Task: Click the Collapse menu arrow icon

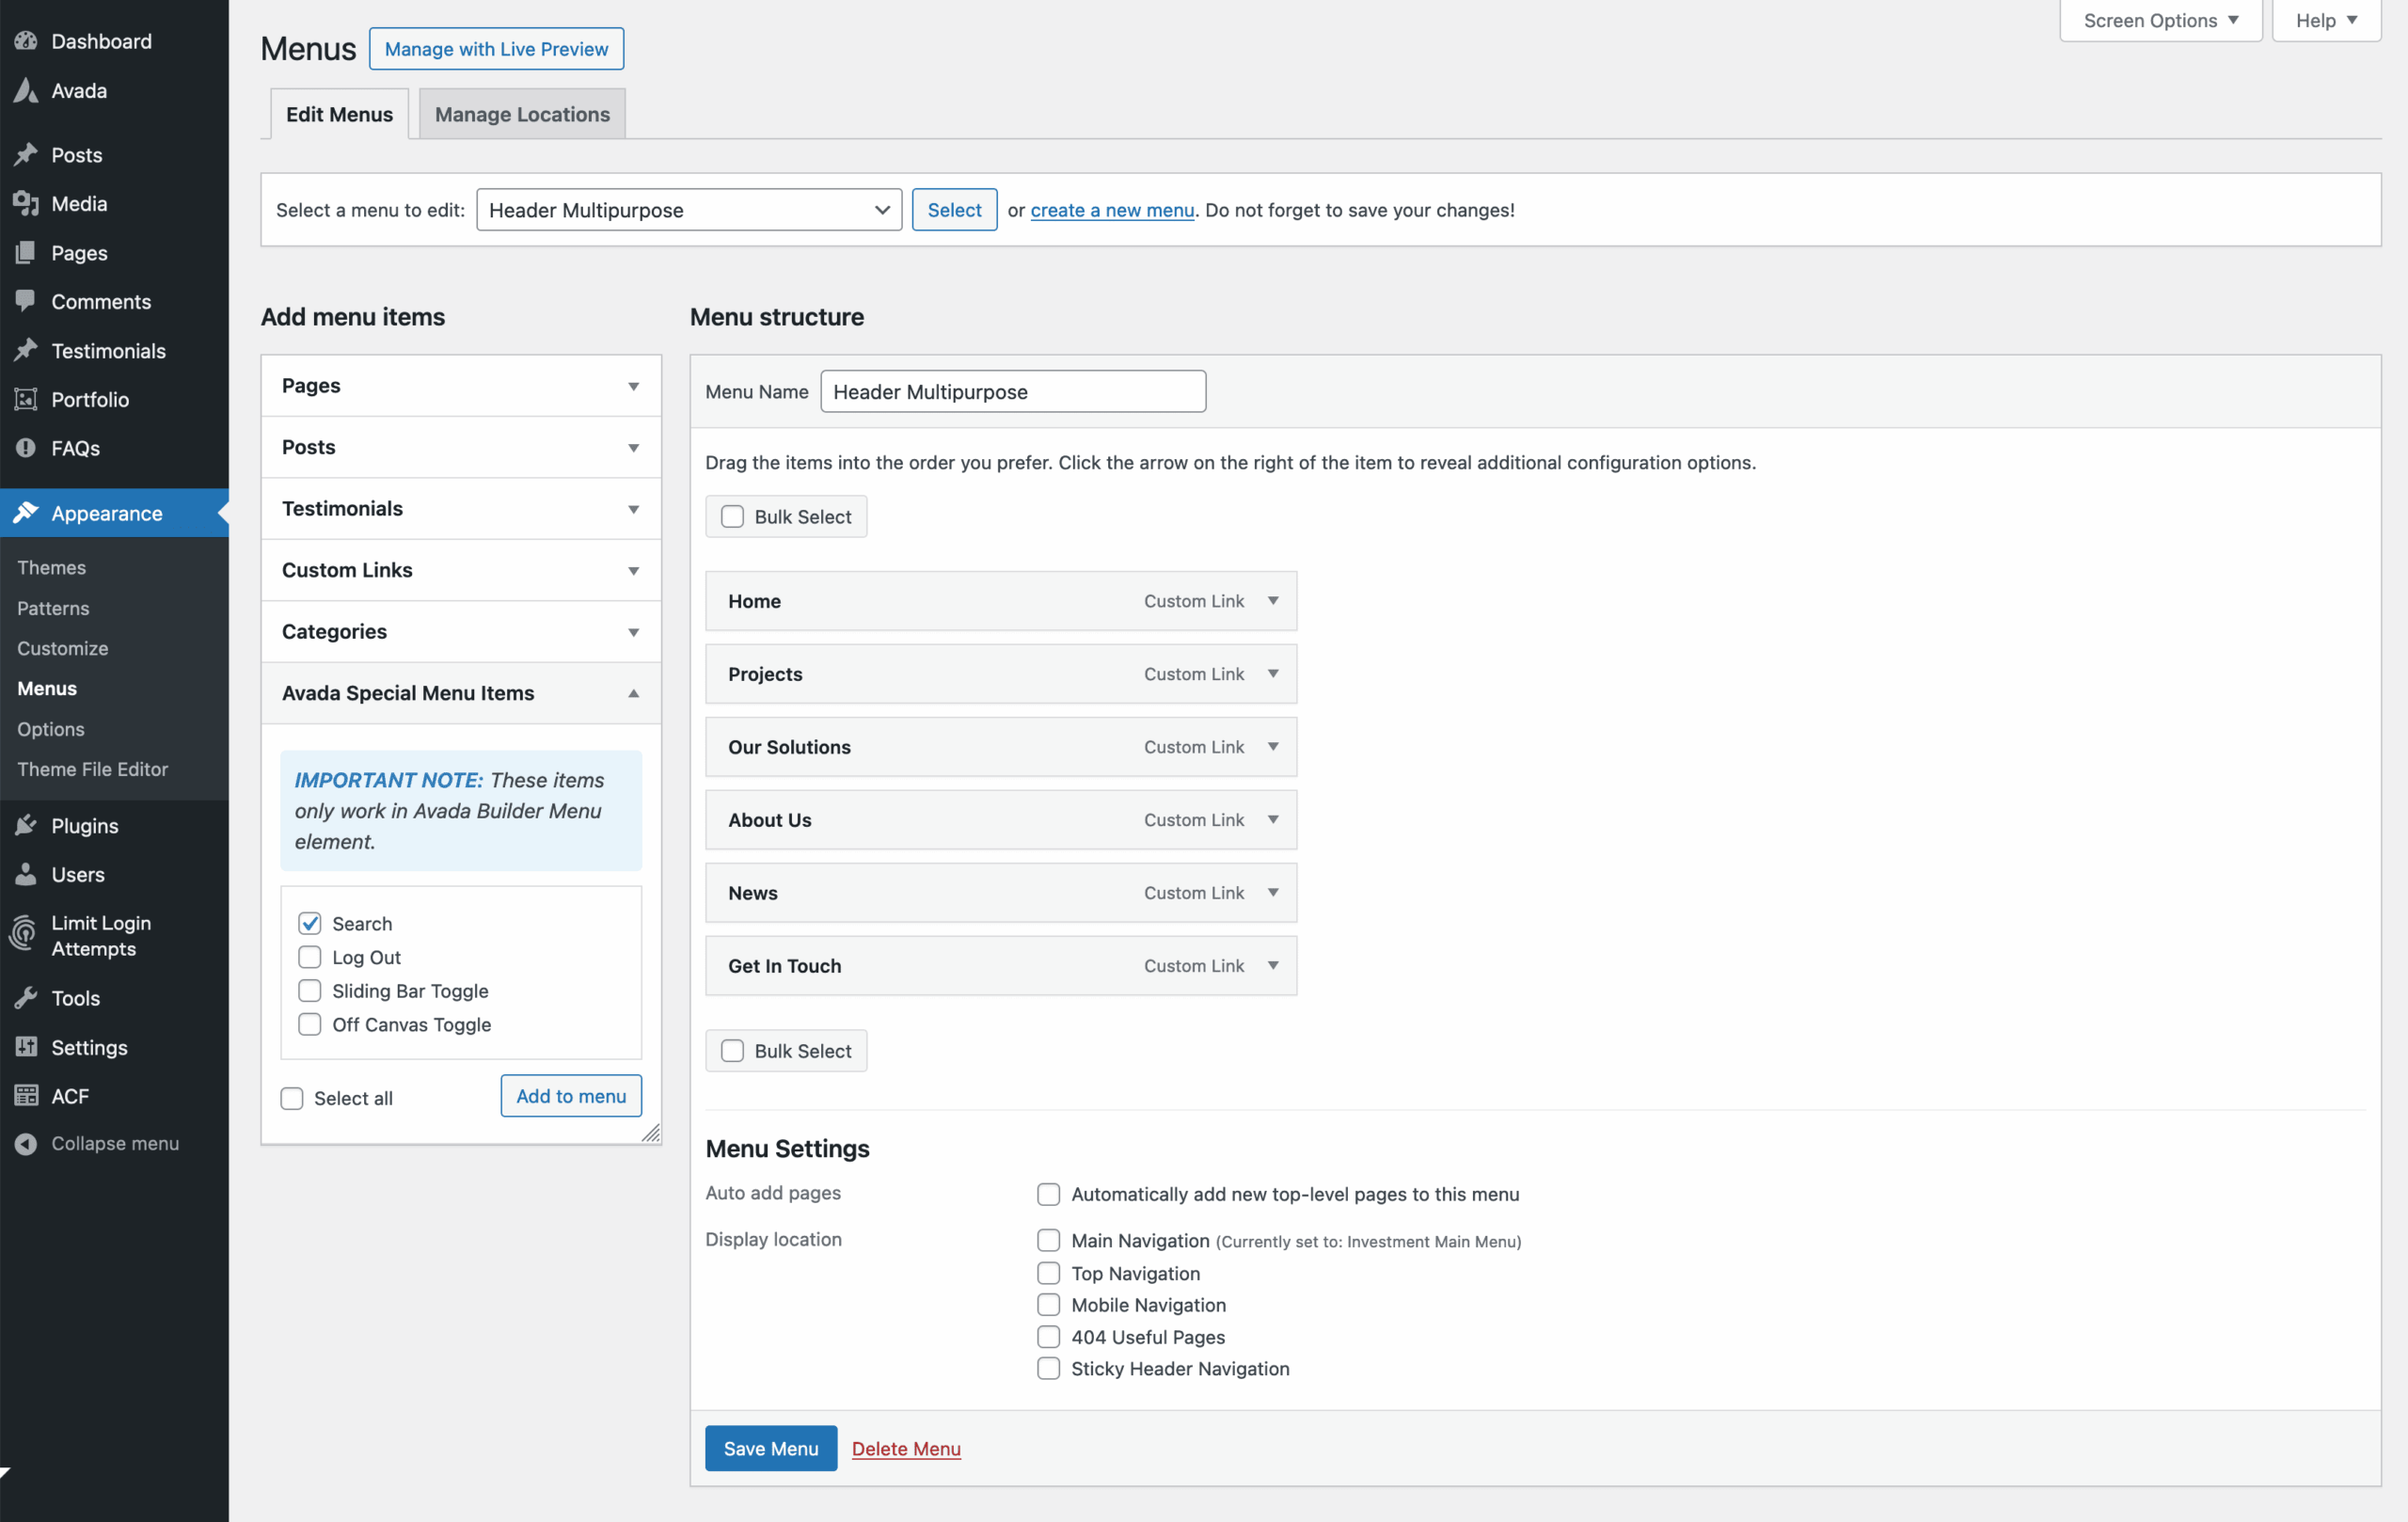Action: pyautogui.click(x=26, y=1143)
